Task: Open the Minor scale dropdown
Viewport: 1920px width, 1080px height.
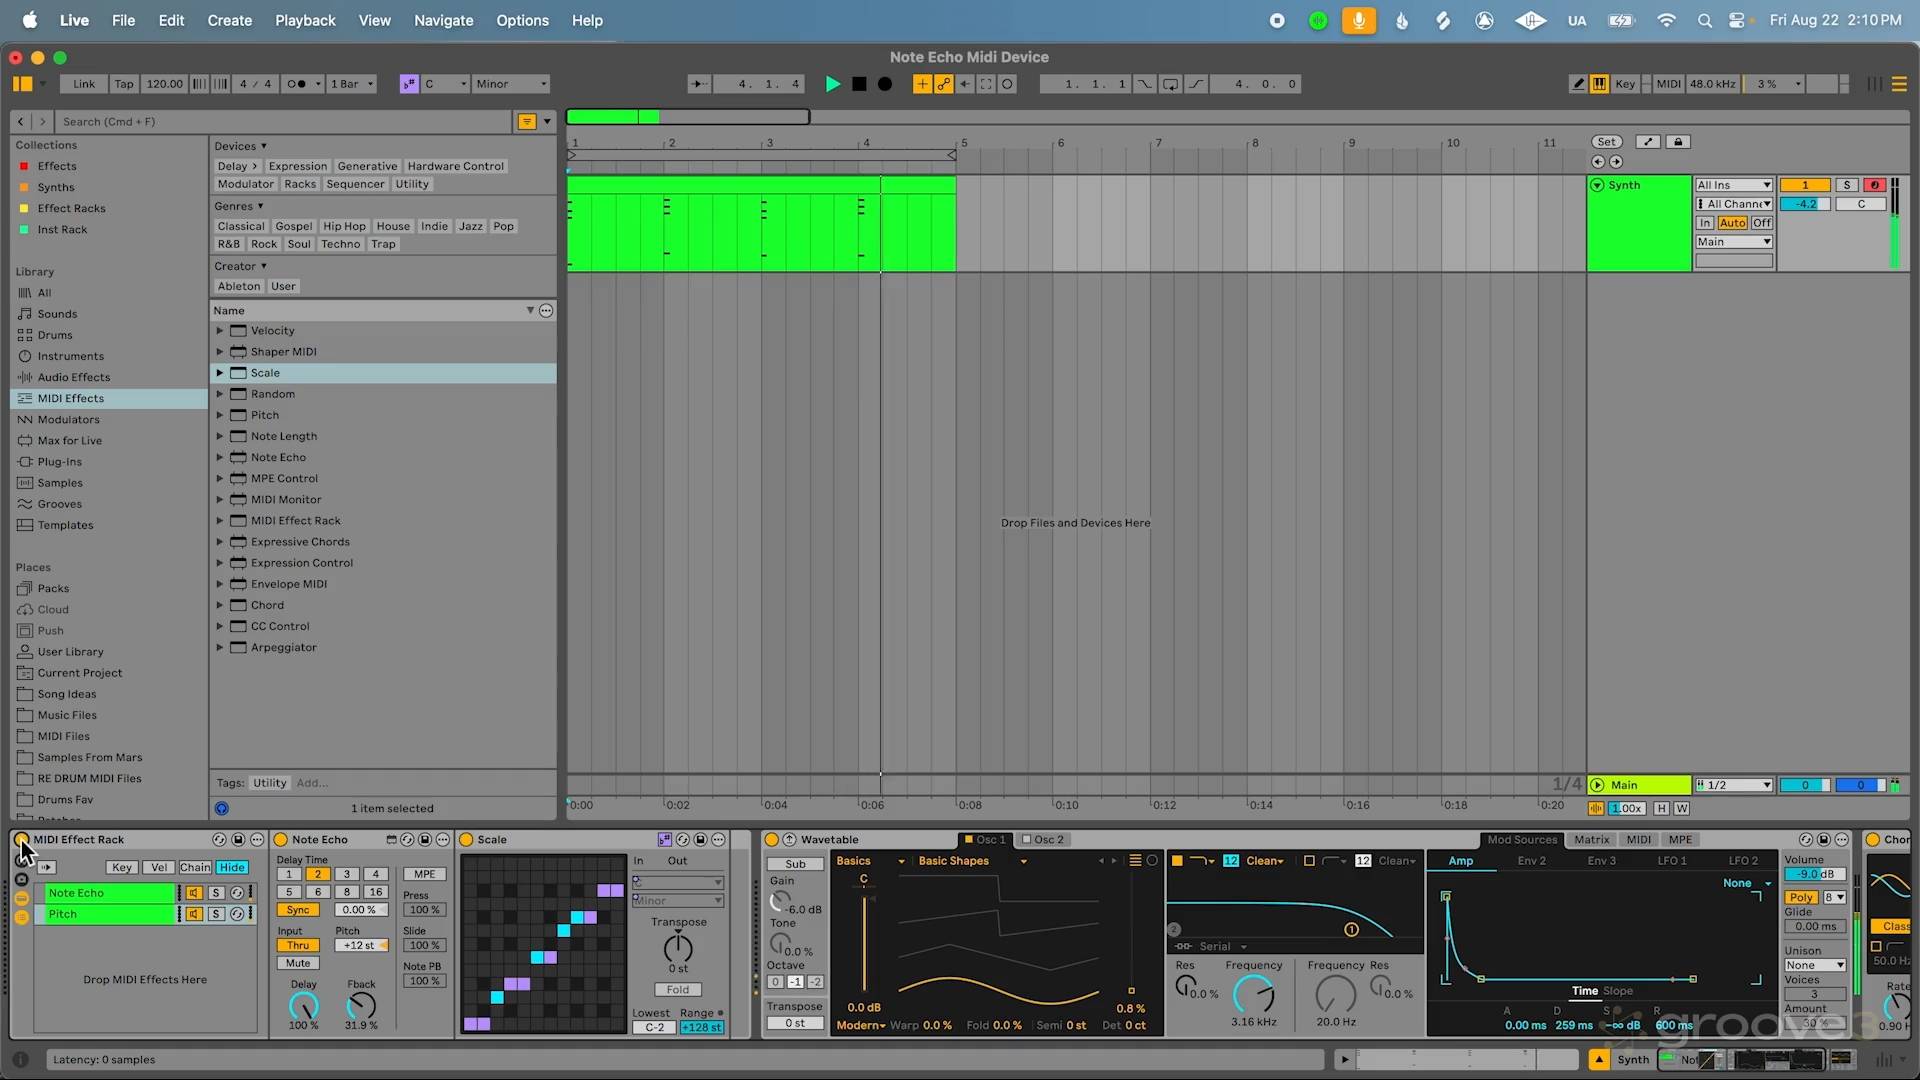Action: [x=511, y=84]
